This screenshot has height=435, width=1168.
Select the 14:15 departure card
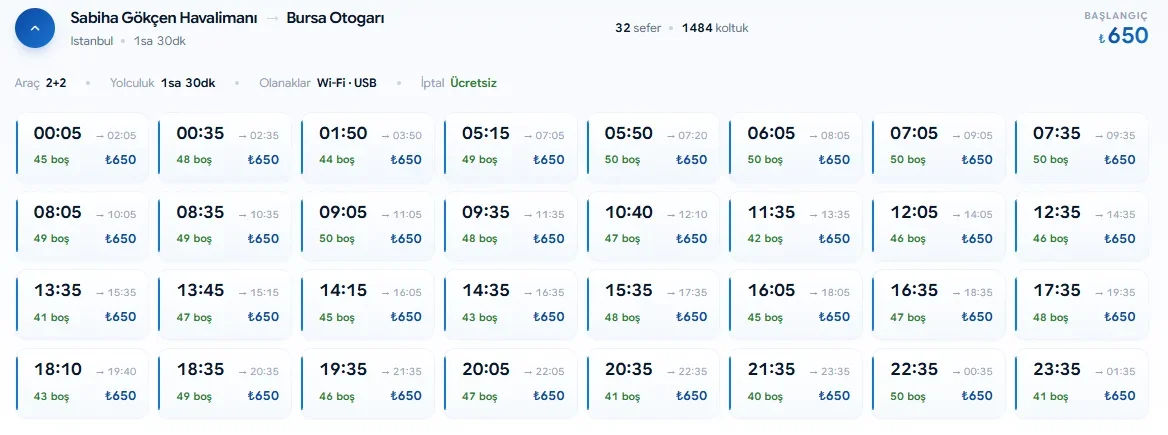click(x=368, y=305)
